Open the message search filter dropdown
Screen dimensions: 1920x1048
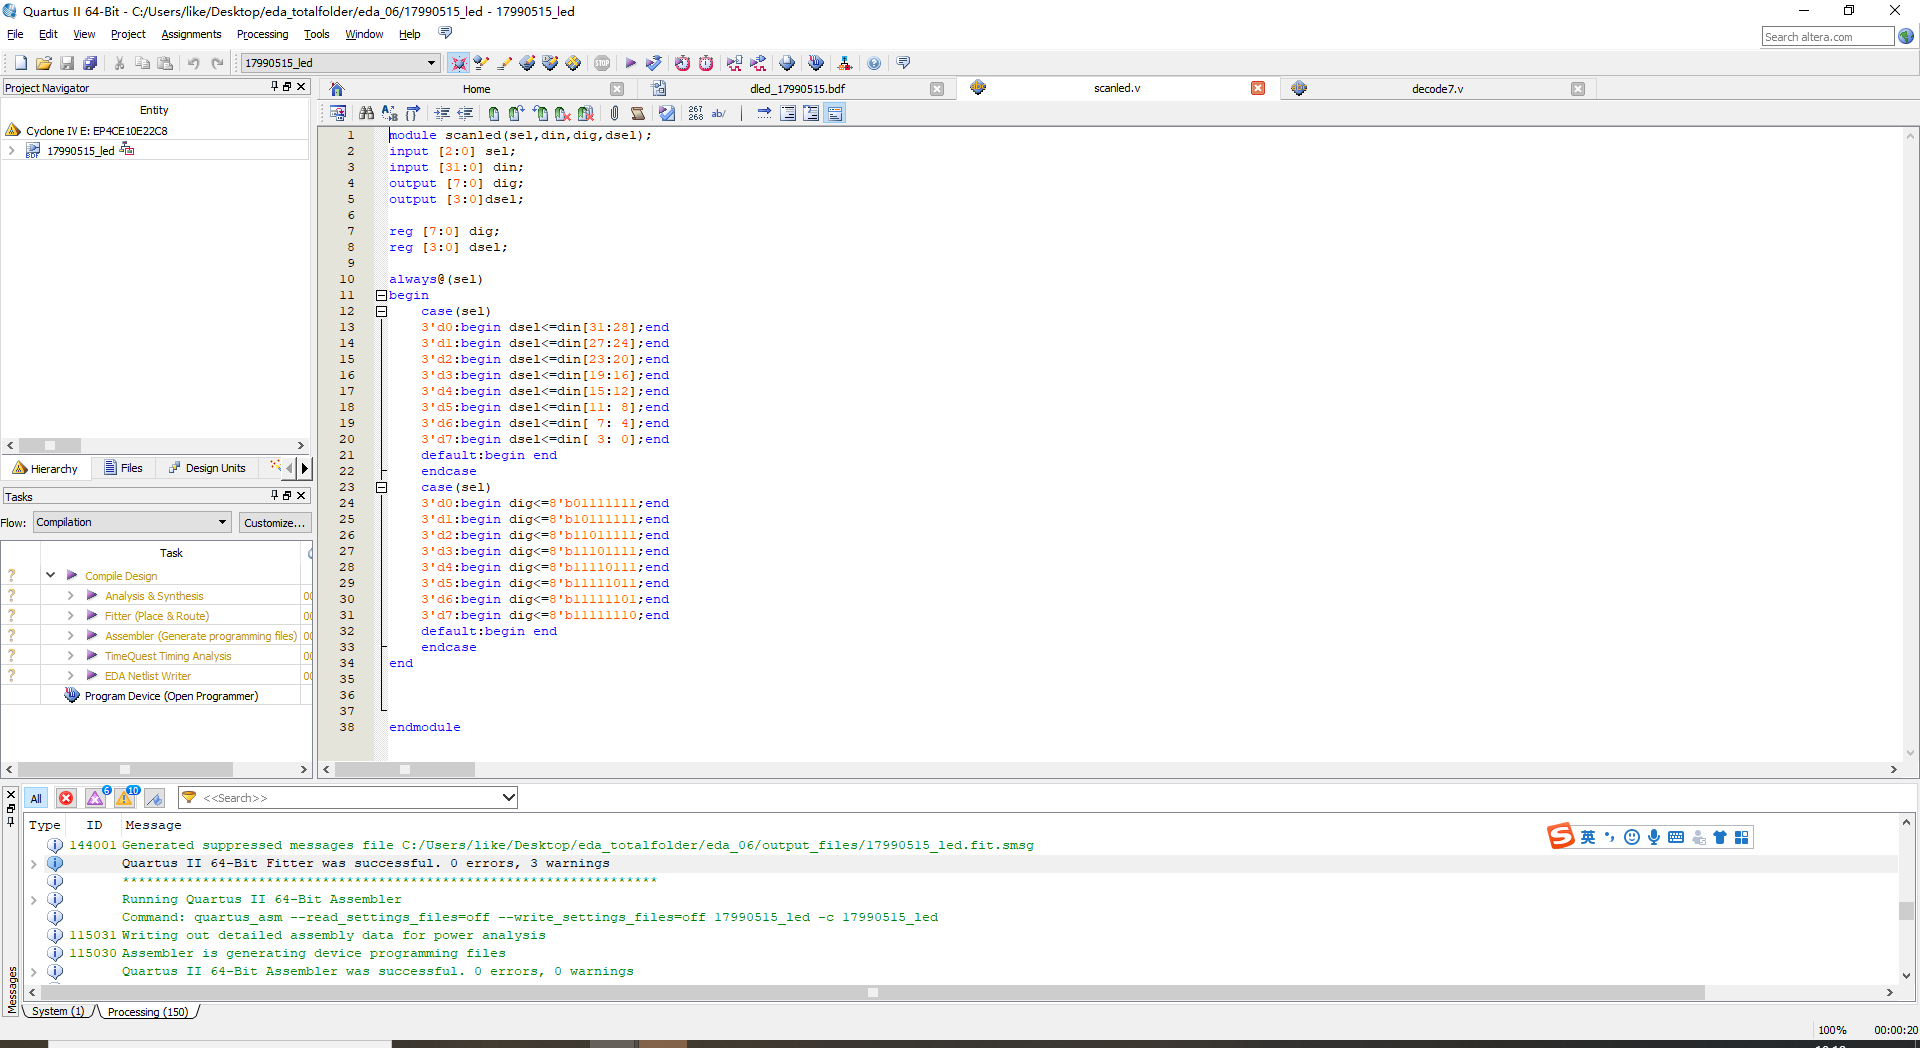[509, 797]
